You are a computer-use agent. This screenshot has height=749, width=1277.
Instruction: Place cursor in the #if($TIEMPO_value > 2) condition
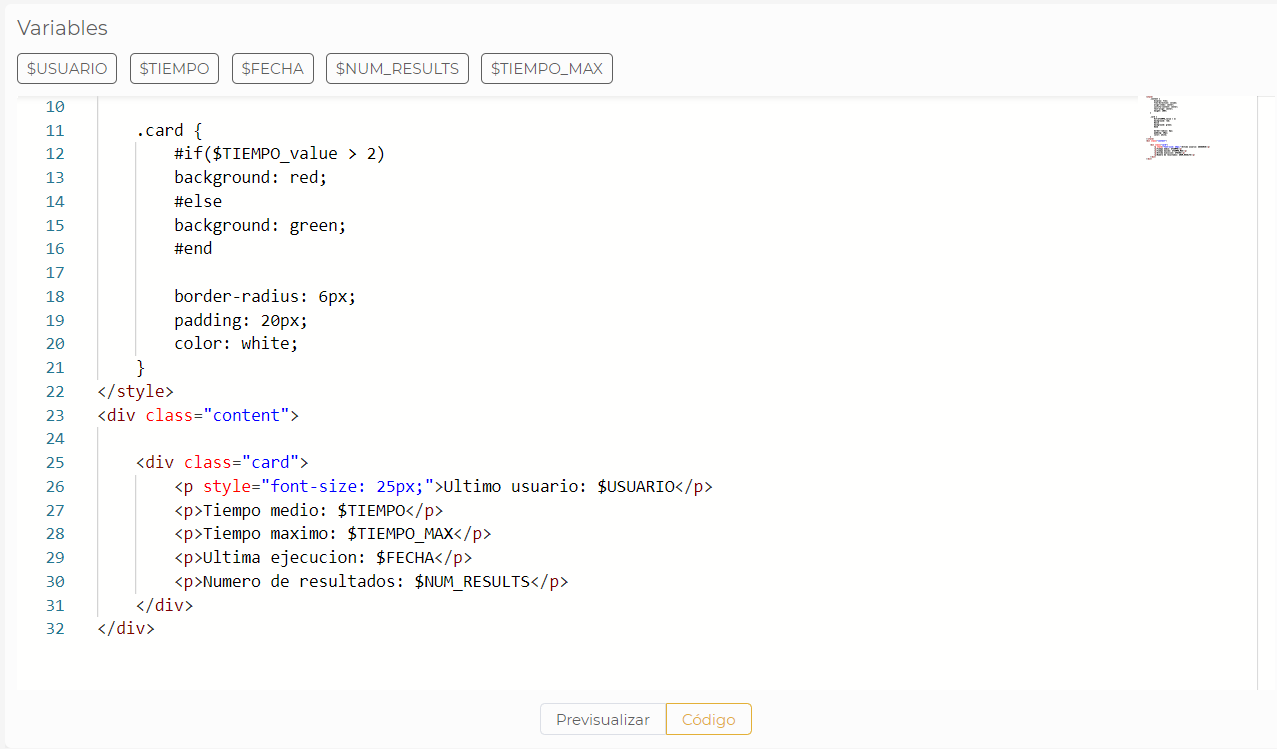tap(280, 153)
